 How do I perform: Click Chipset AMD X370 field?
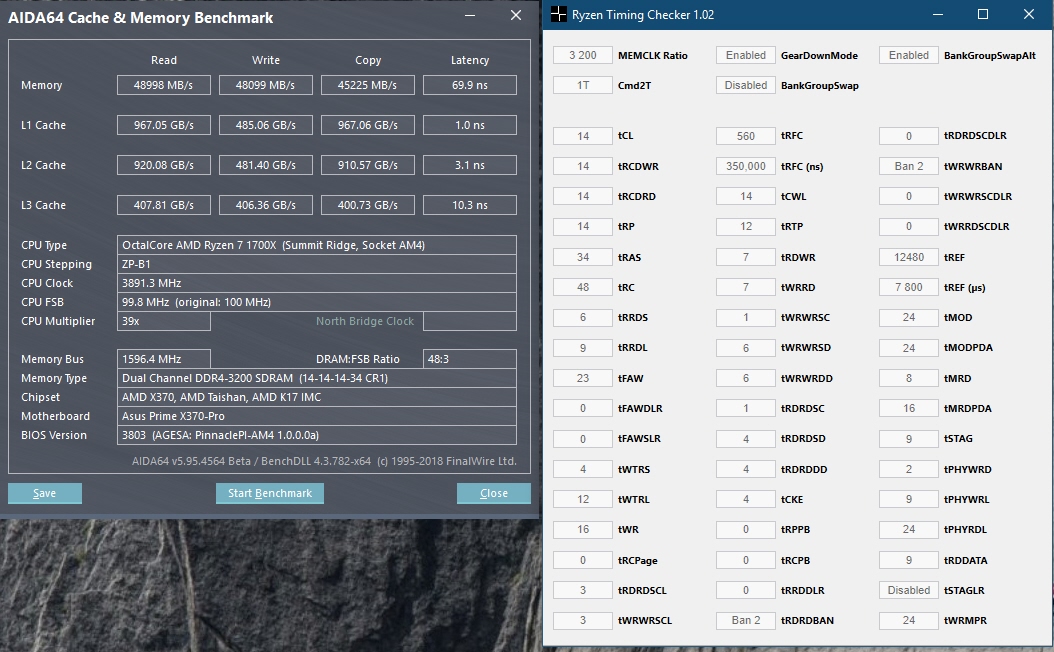point(317,397)
